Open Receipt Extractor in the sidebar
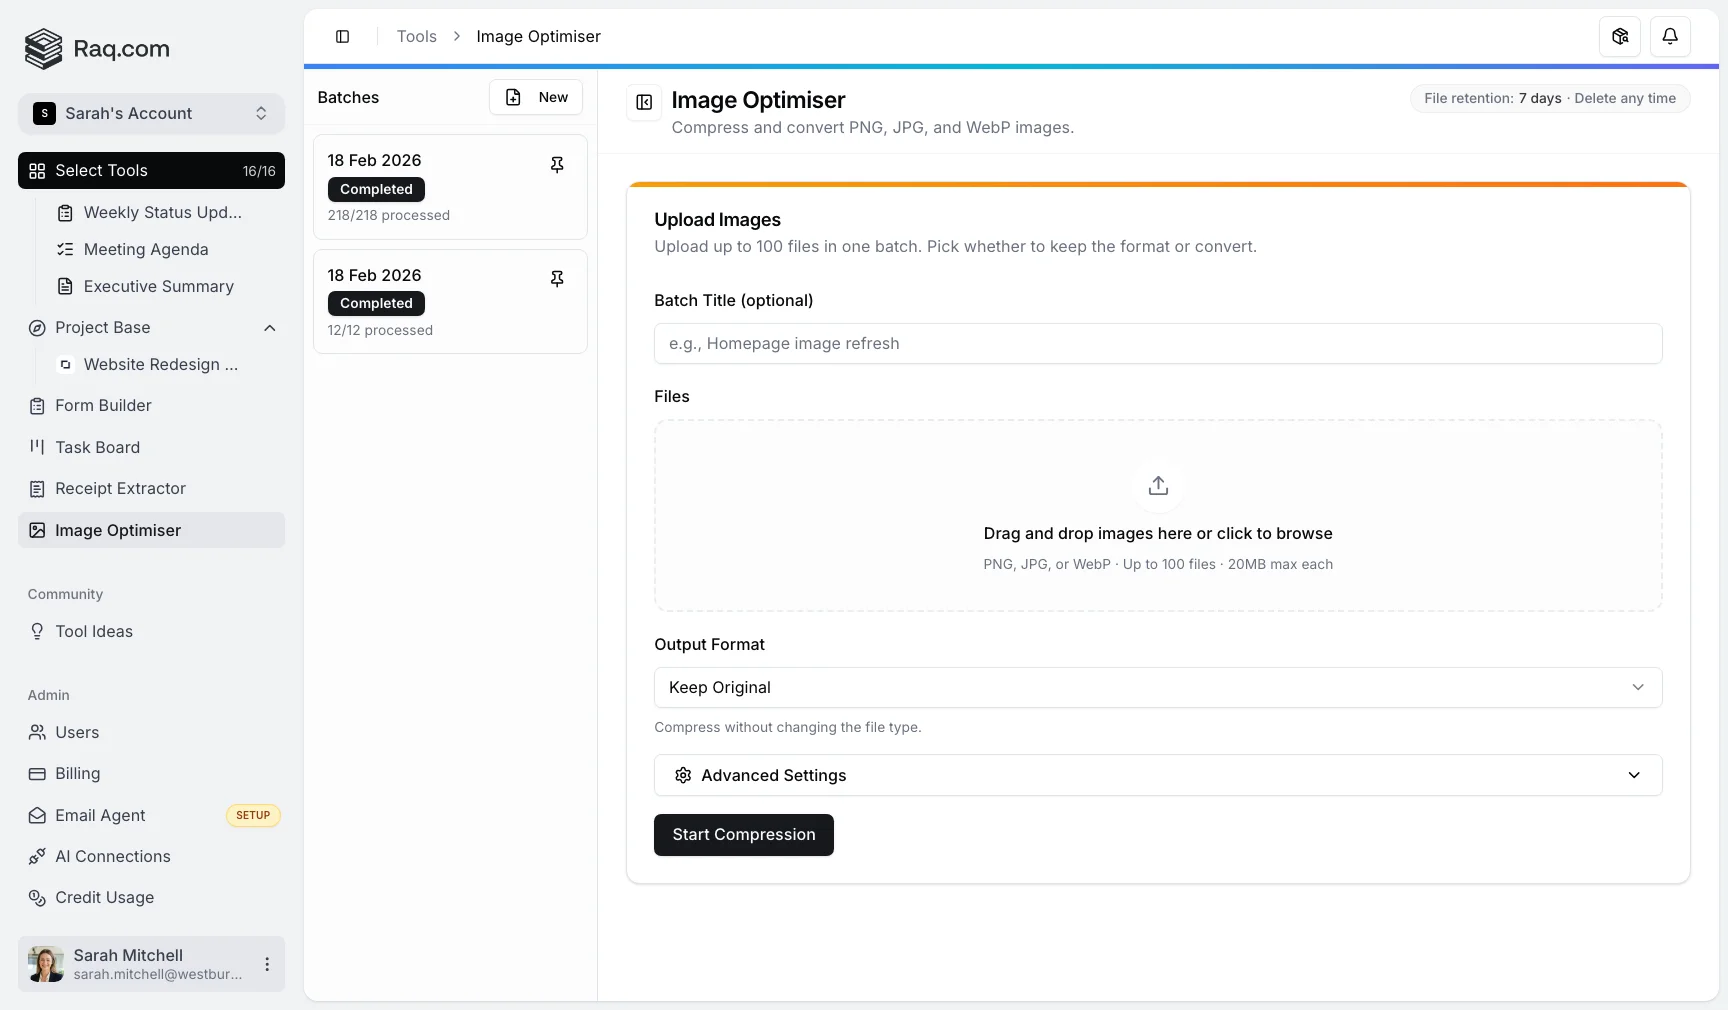The image size is (1728, 1010). (120, 489)
